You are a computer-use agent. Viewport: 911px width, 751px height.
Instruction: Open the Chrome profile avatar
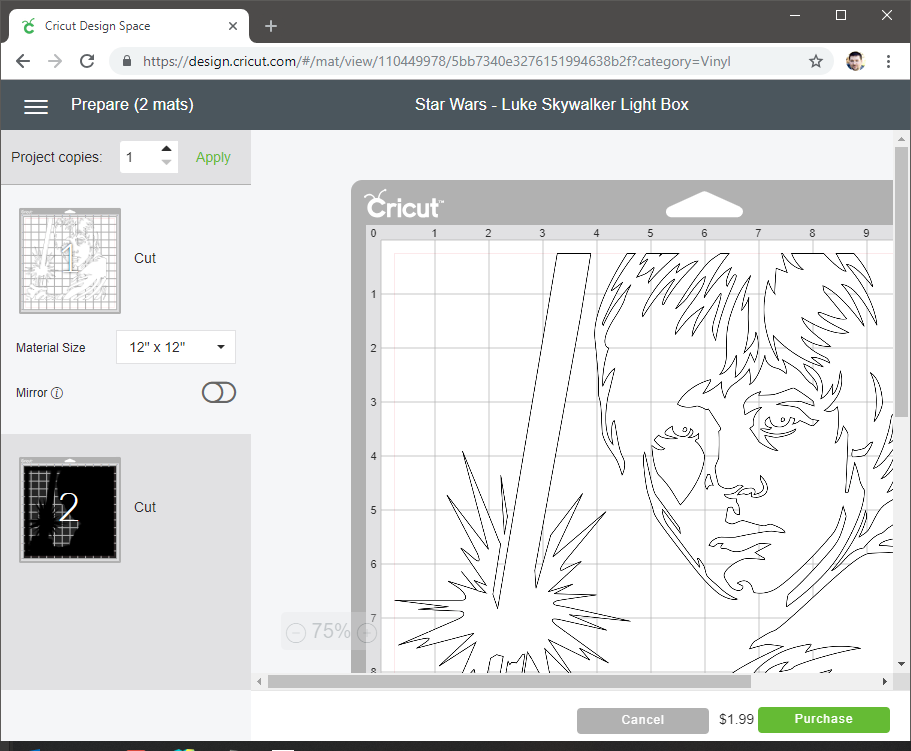(855, 61)
